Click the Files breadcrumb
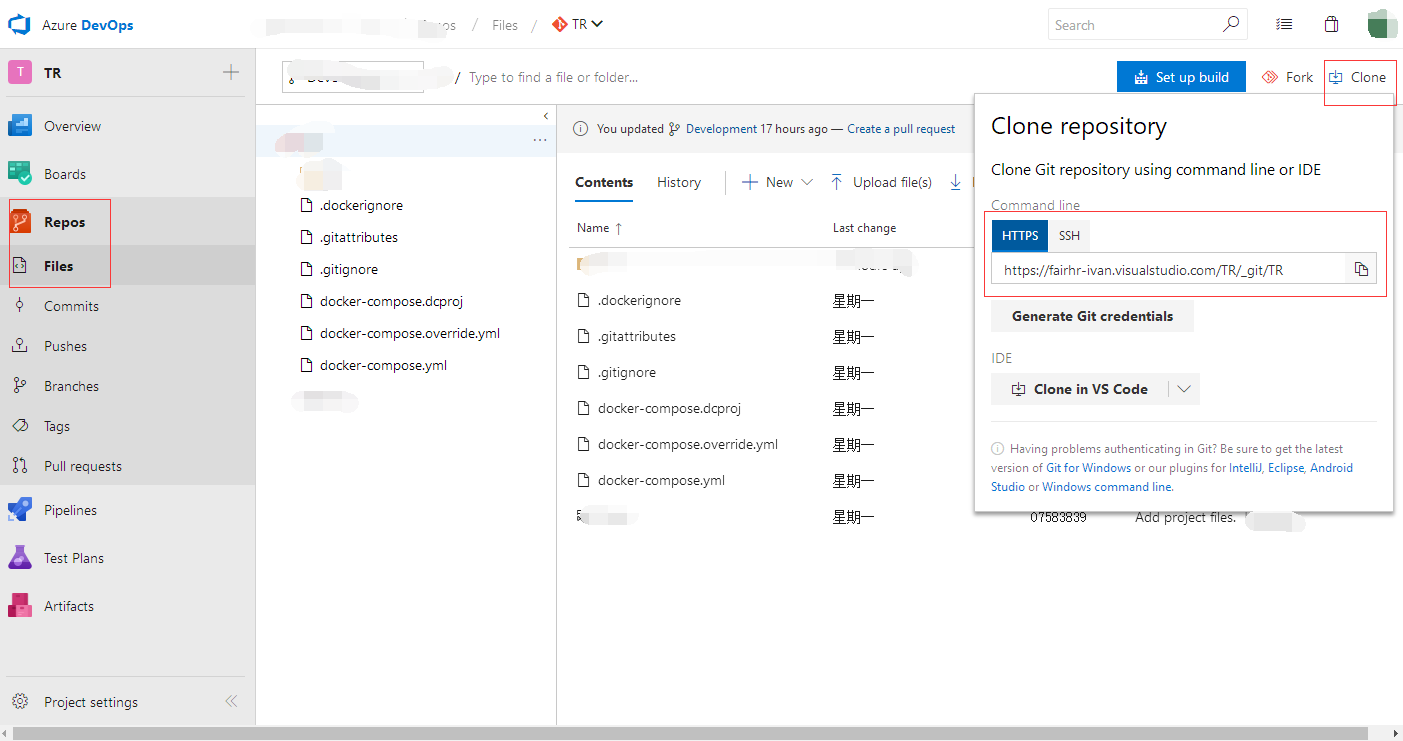 click(x=505, y=25)
